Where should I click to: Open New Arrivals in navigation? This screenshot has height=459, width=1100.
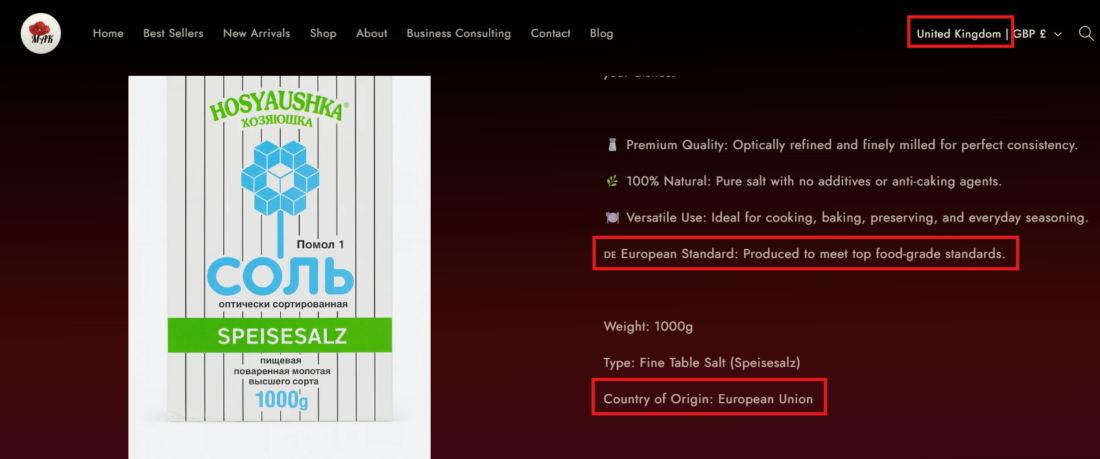[x=257, y=33]
